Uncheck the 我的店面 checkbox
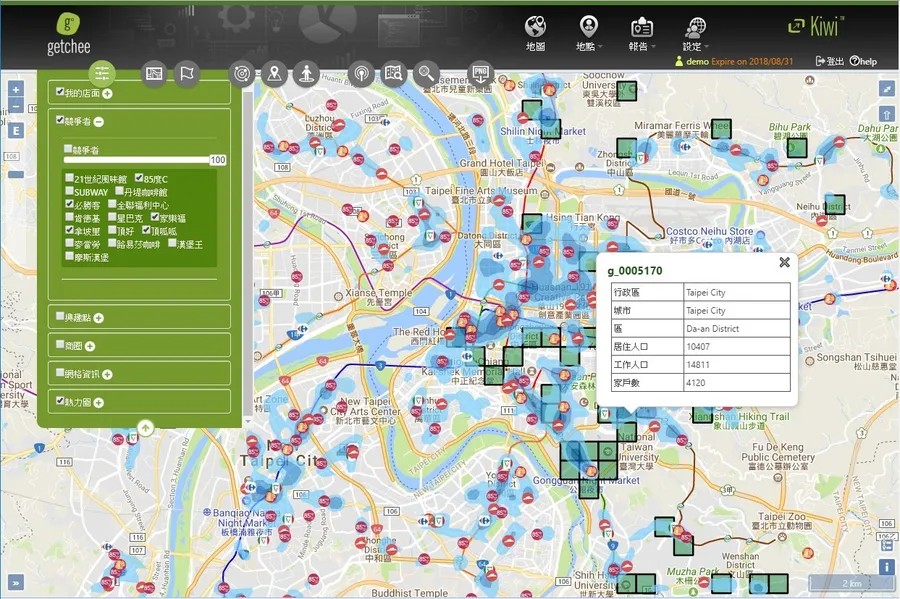 click(60, 91)
